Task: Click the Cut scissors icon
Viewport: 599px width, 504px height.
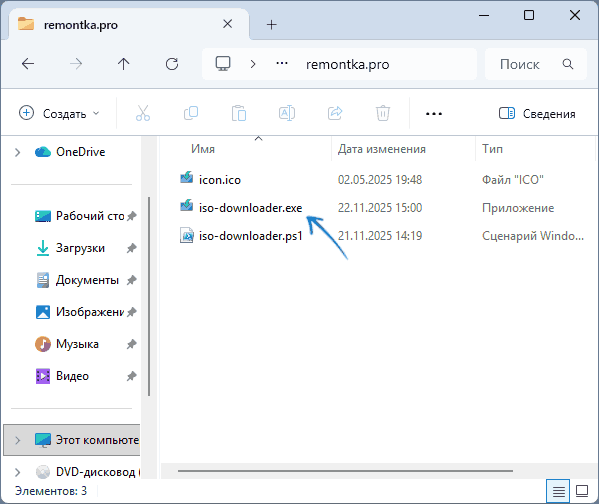Action: 143,113
